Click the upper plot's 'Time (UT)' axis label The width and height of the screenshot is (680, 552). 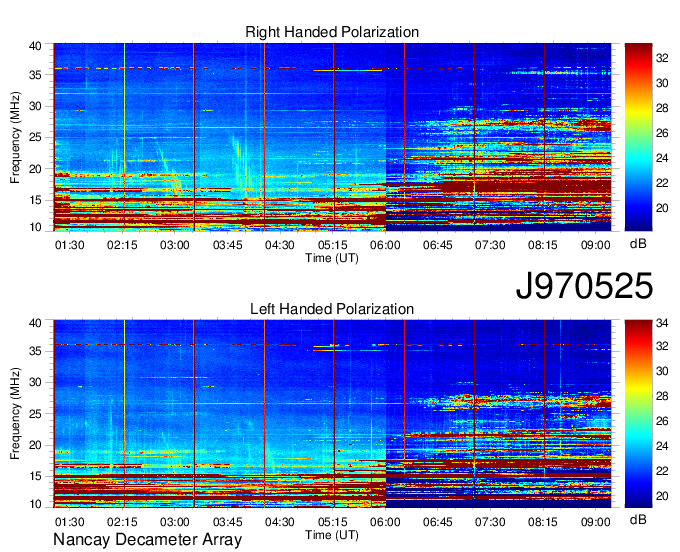tap(332, 258)
